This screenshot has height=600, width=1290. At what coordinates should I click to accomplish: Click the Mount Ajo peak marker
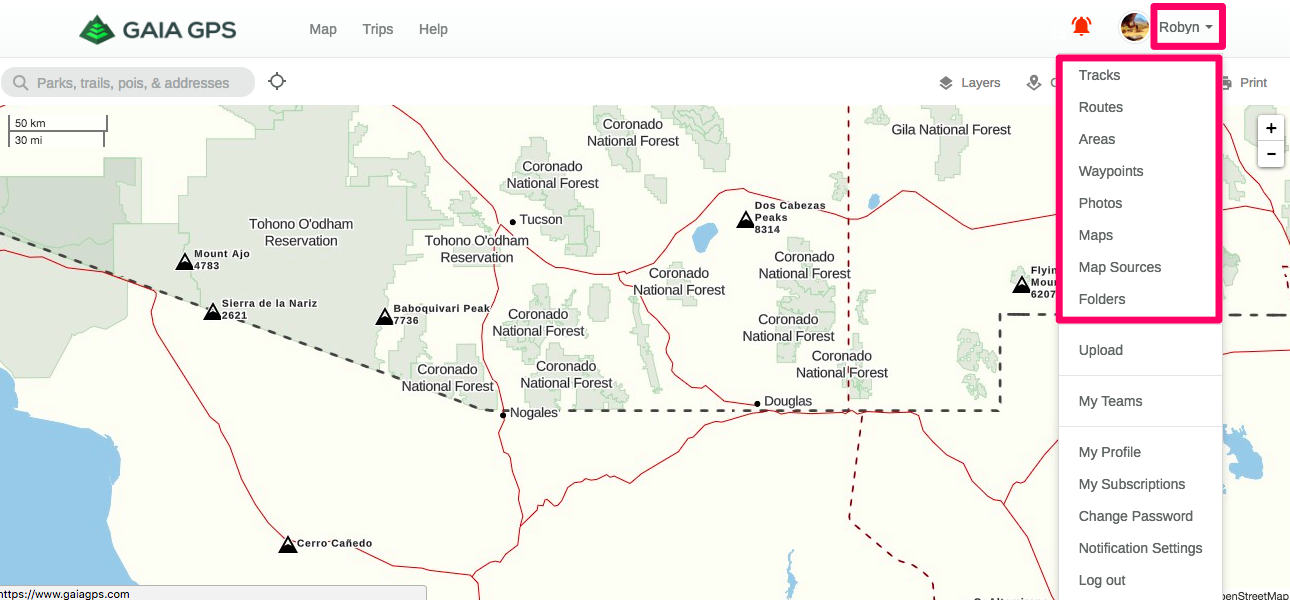click(184, 261)
